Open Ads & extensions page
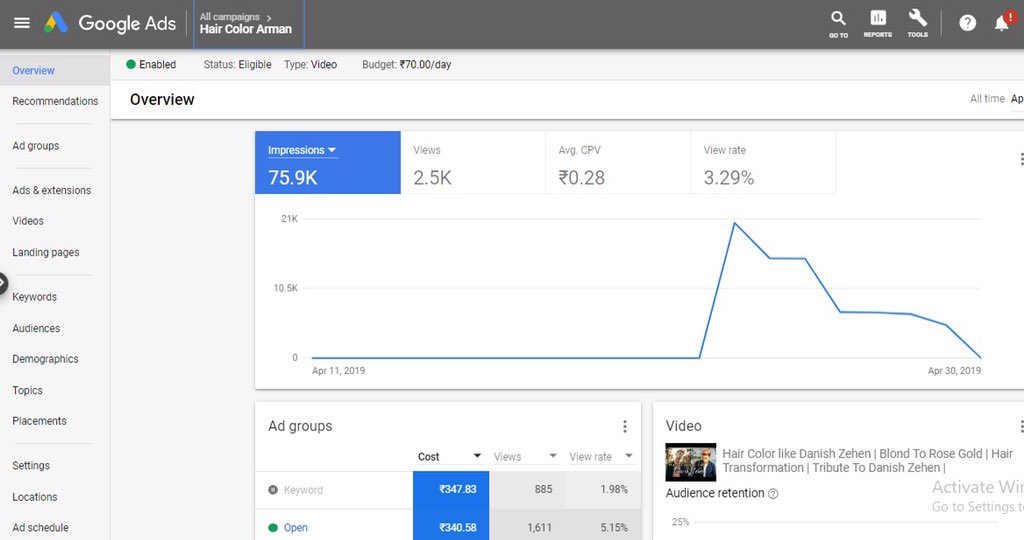The image size is (1024, 540). (x=52, y=190)
